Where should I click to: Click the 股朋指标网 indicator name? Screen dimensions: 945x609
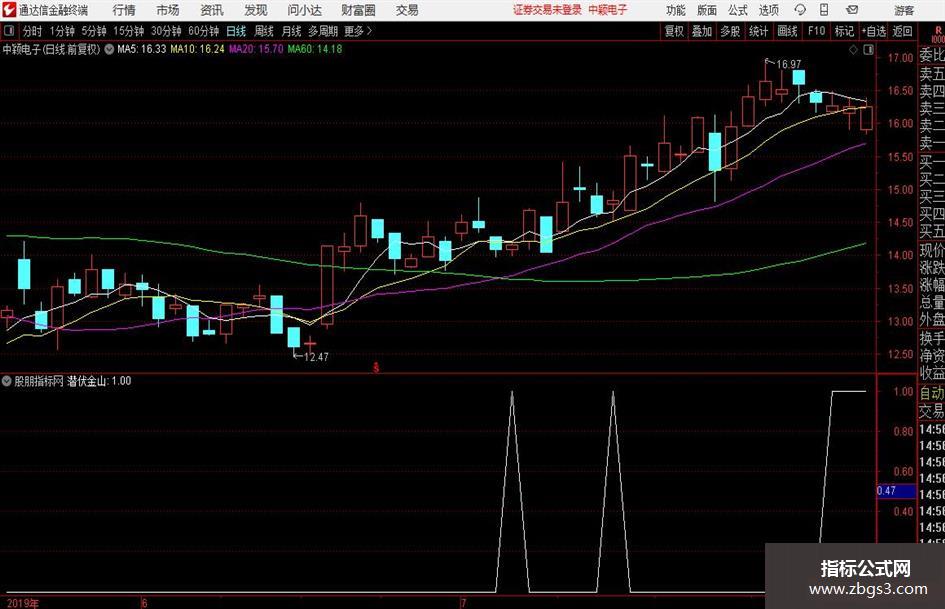point(39,381)
